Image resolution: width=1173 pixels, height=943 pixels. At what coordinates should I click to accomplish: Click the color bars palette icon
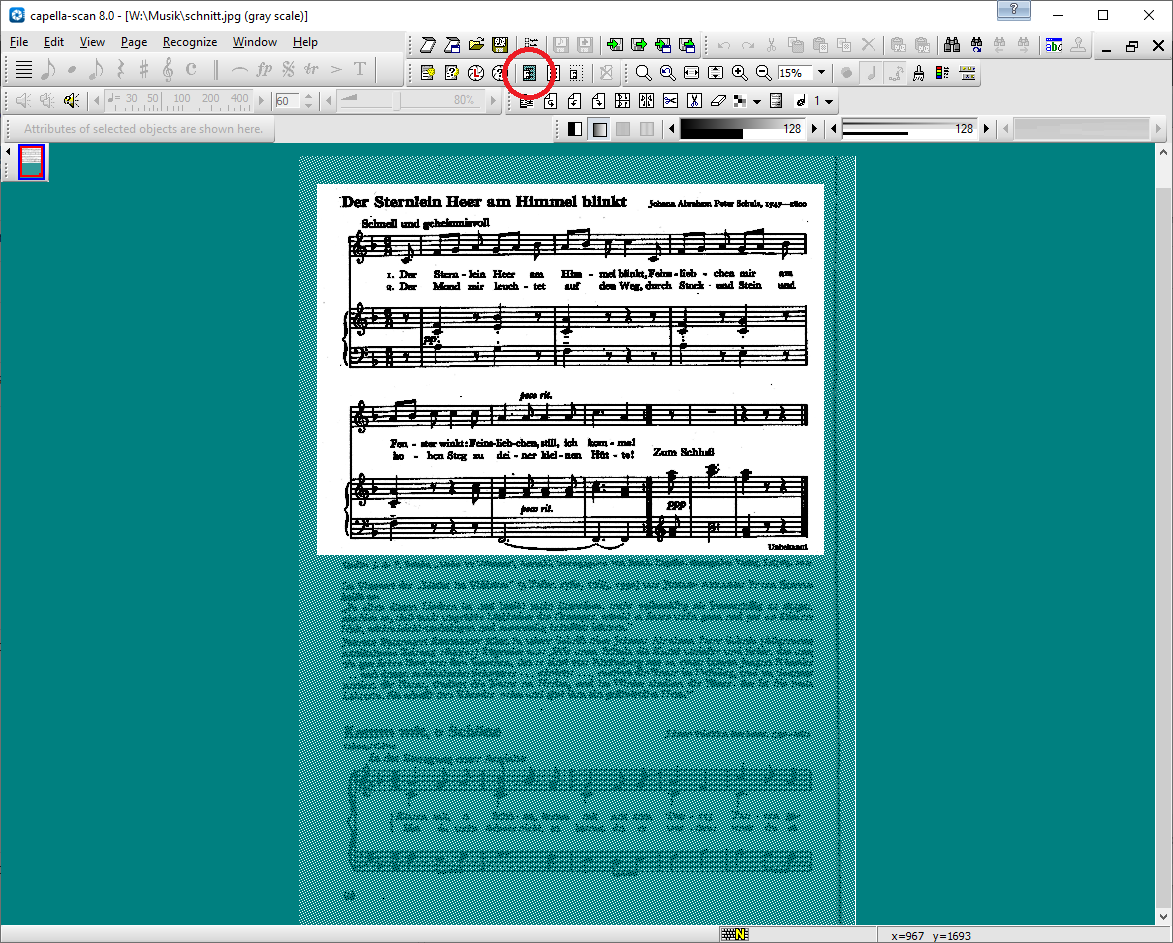(943, 73)
